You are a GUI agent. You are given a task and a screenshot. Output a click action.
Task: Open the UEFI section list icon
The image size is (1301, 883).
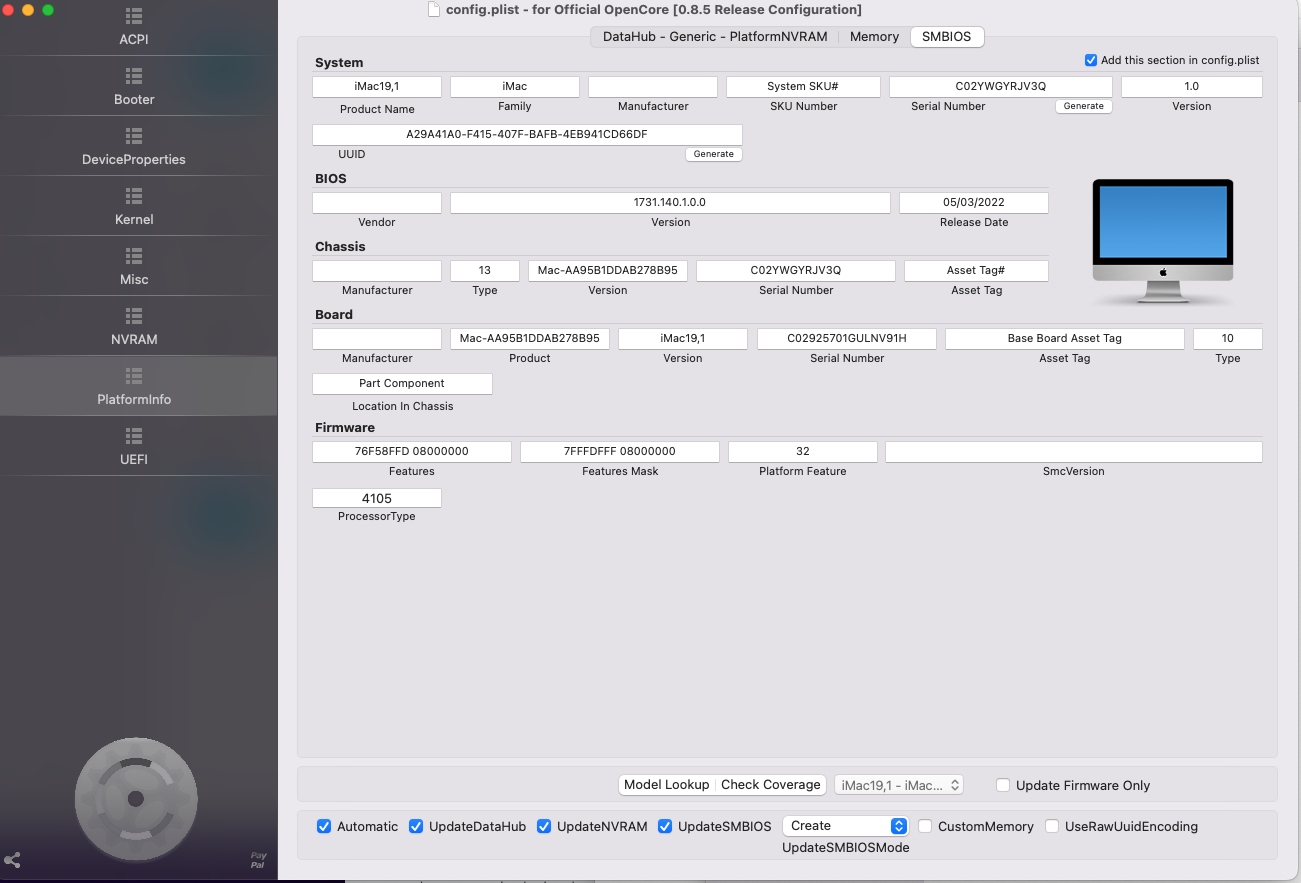[x=134, y=436]
